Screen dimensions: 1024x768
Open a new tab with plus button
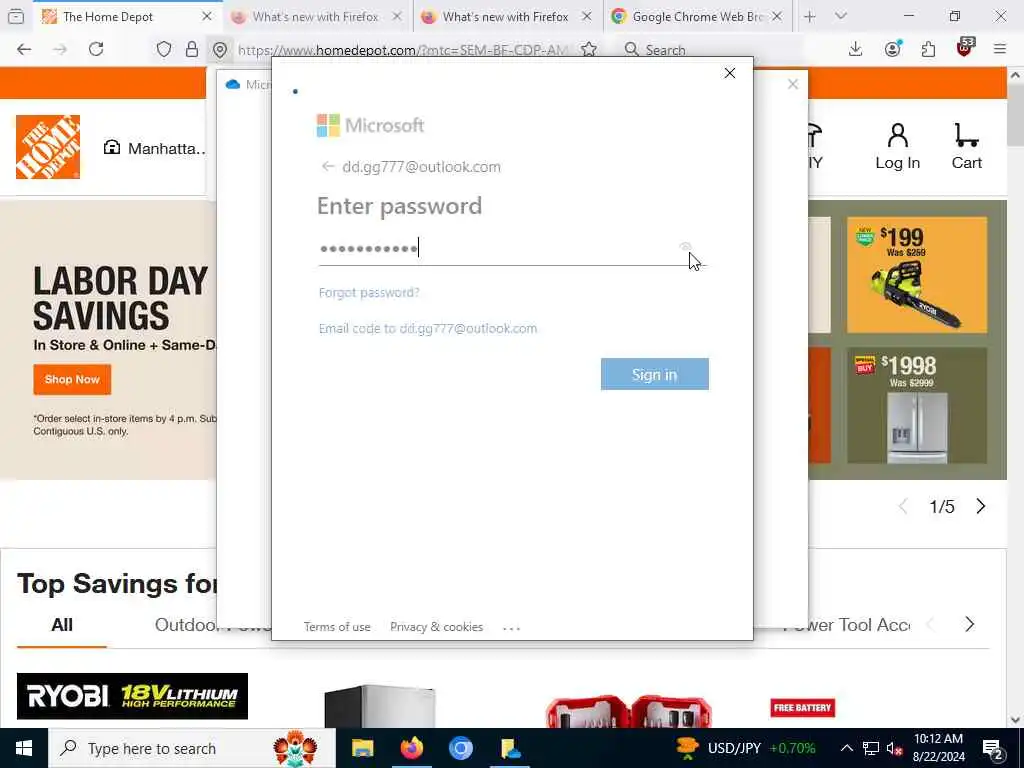coord(810,17)
